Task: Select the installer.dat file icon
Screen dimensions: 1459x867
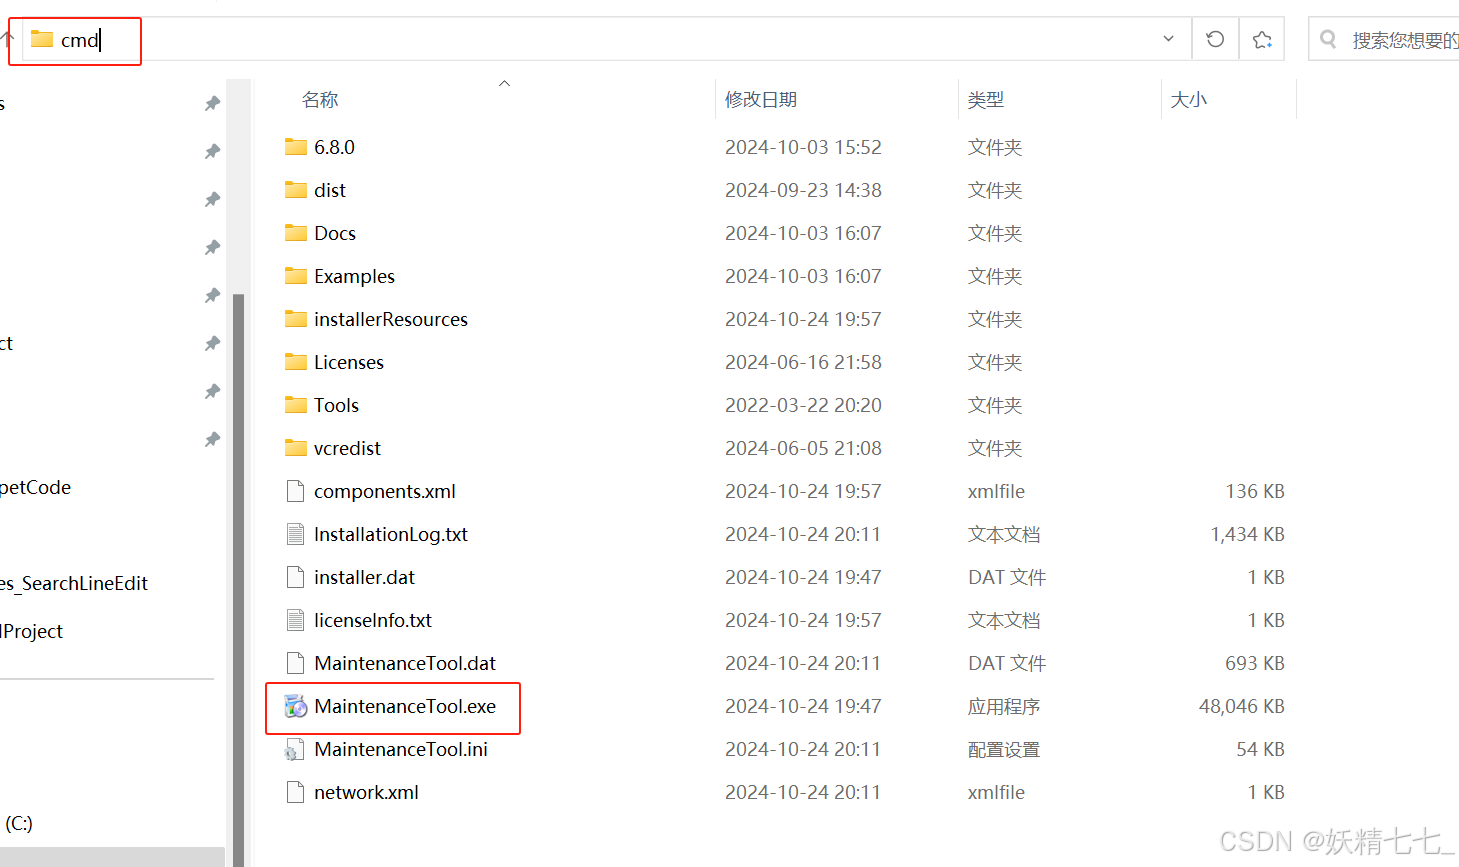Action: [295, 577]
